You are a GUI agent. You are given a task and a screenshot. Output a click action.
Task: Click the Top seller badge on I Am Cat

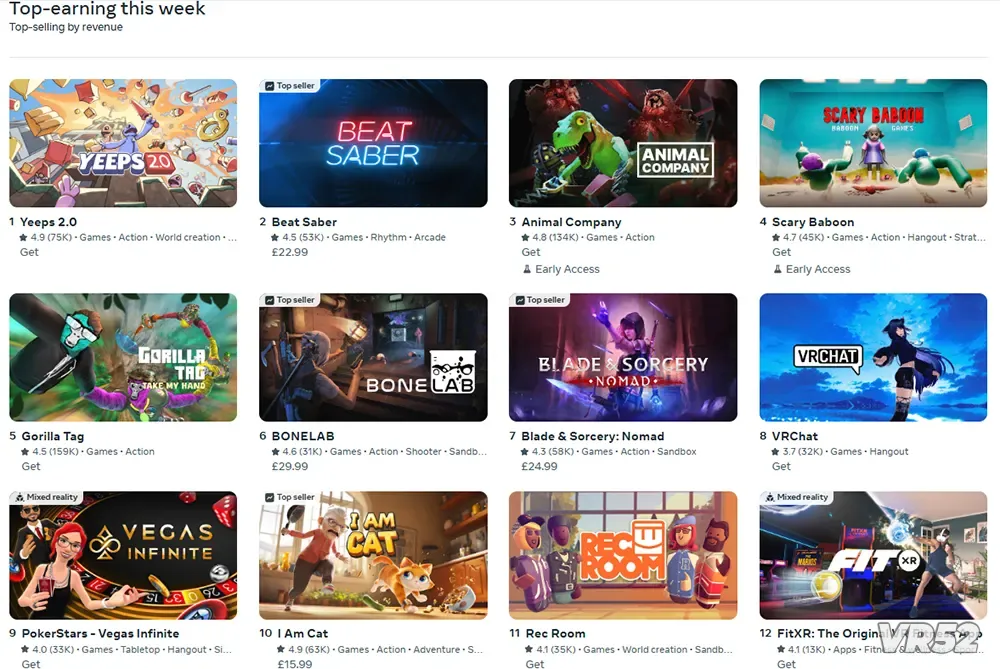coord(290,497)
